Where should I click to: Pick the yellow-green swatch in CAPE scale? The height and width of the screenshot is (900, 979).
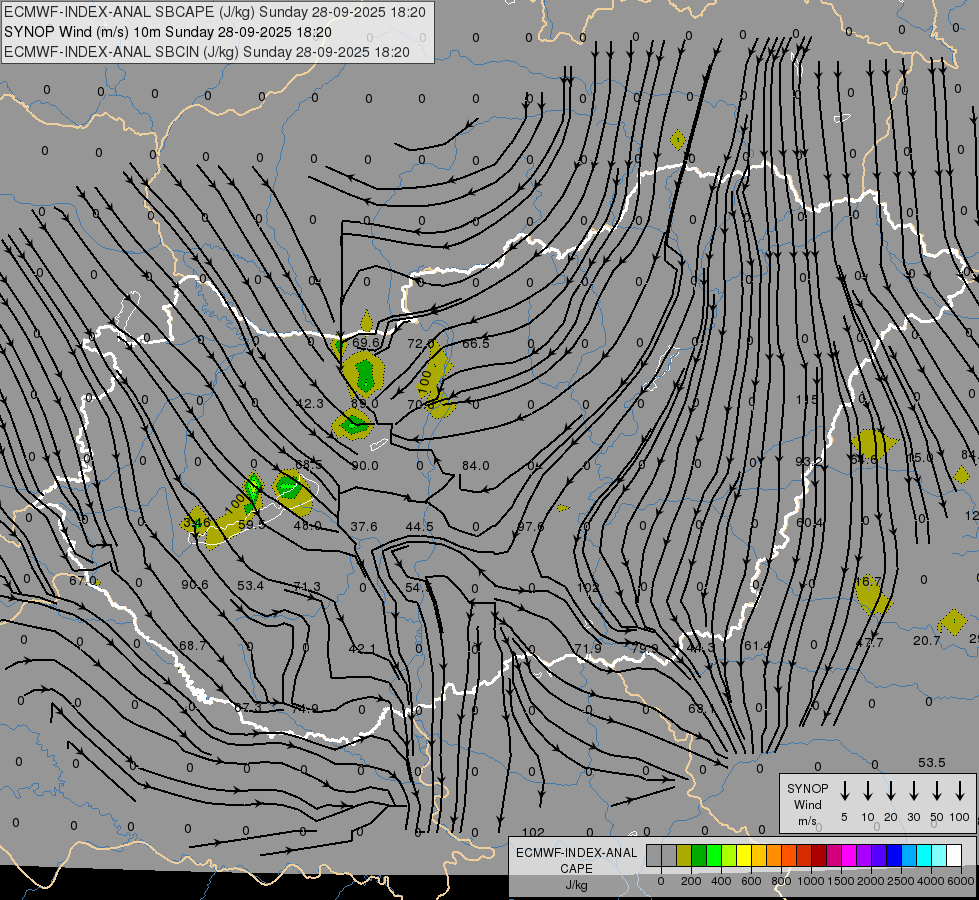tap(729, 856)
